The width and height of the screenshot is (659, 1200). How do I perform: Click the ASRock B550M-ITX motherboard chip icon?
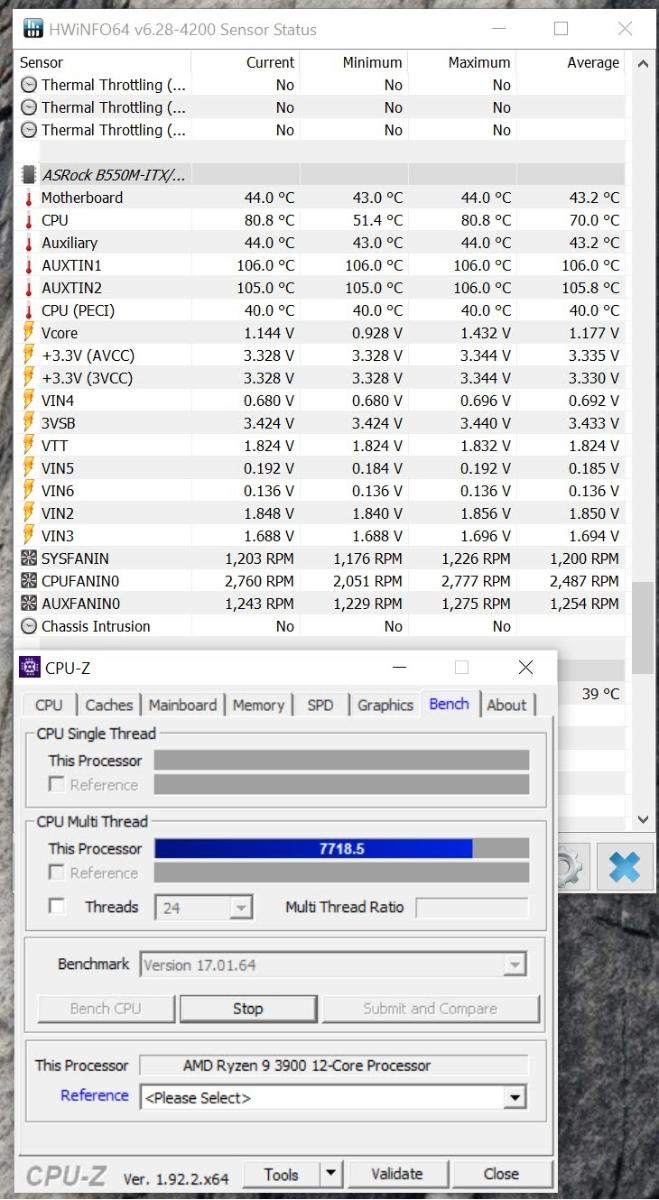(x=28, y=175)
